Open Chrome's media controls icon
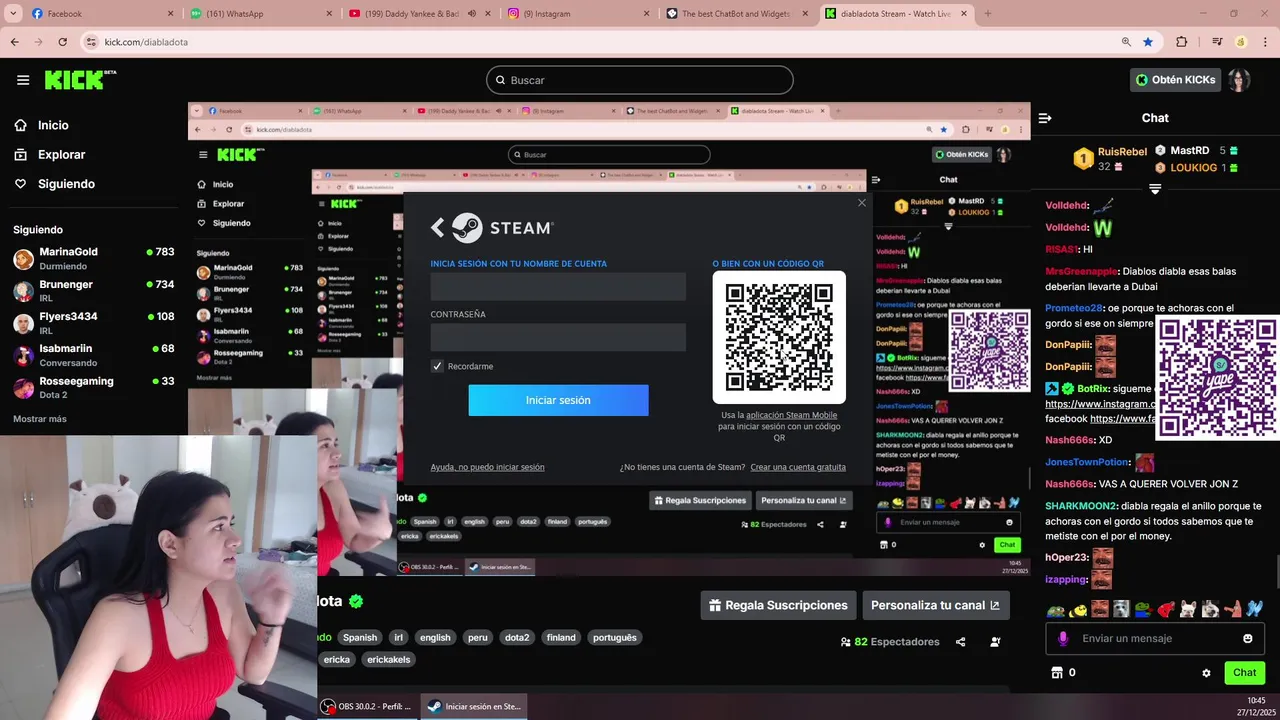Screen dimensions: 1280x720 1217,42
